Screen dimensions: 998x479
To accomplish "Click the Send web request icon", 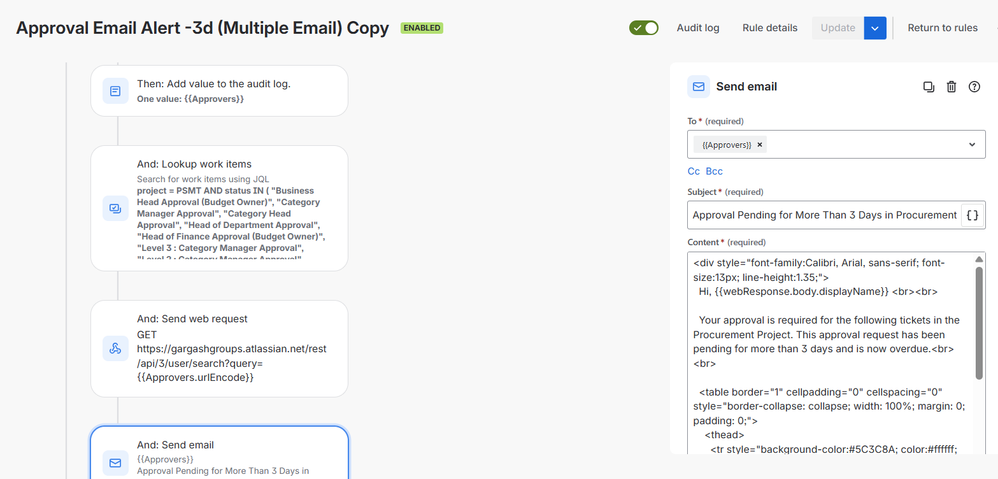I will click(115, 349).
